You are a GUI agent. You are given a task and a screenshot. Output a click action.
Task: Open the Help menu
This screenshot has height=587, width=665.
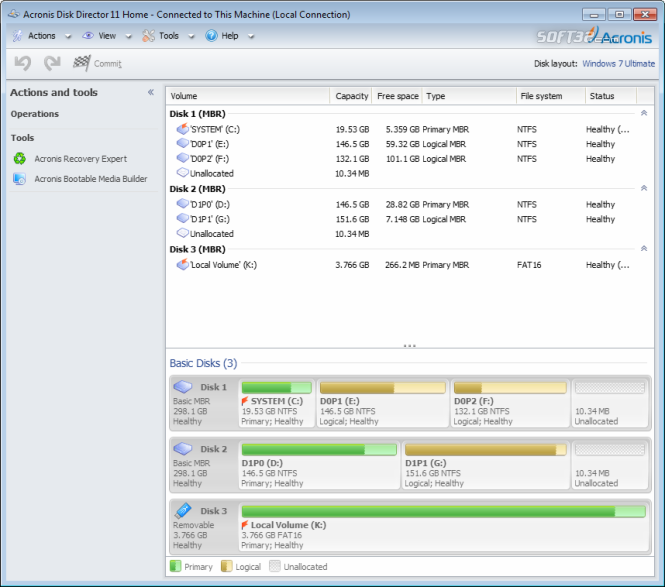click(230, 36)
